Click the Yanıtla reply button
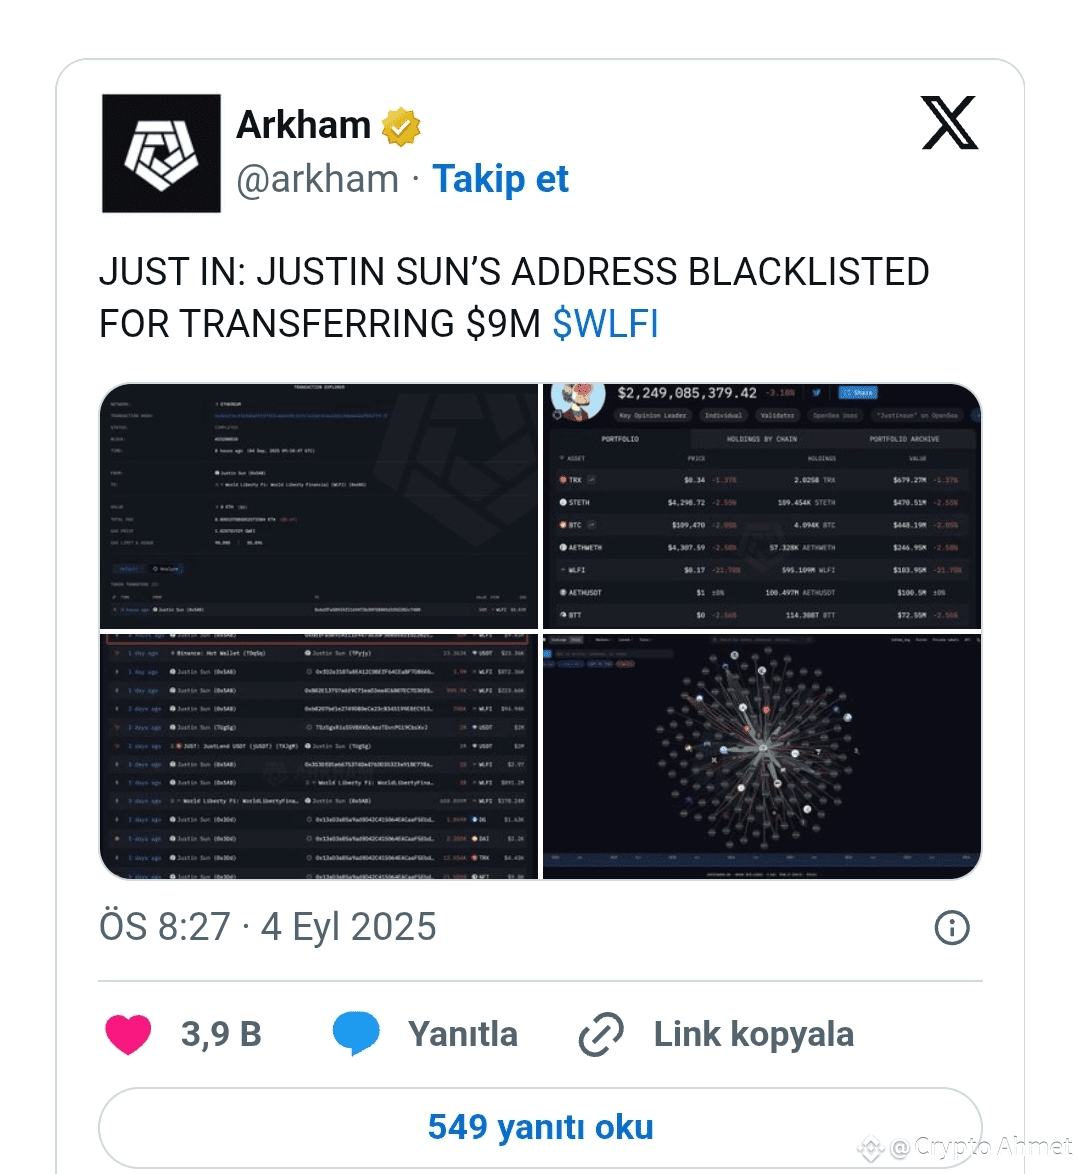Viewport: 1080px width, 1174px height. click(463, 1034)
